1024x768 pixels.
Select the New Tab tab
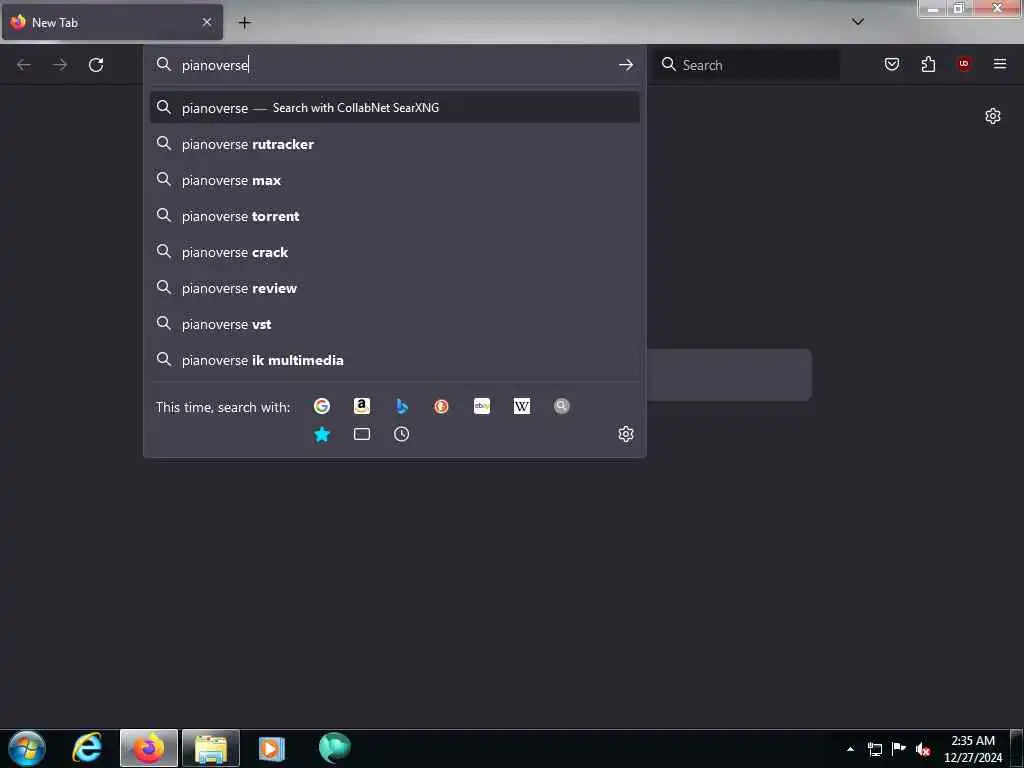112,22
